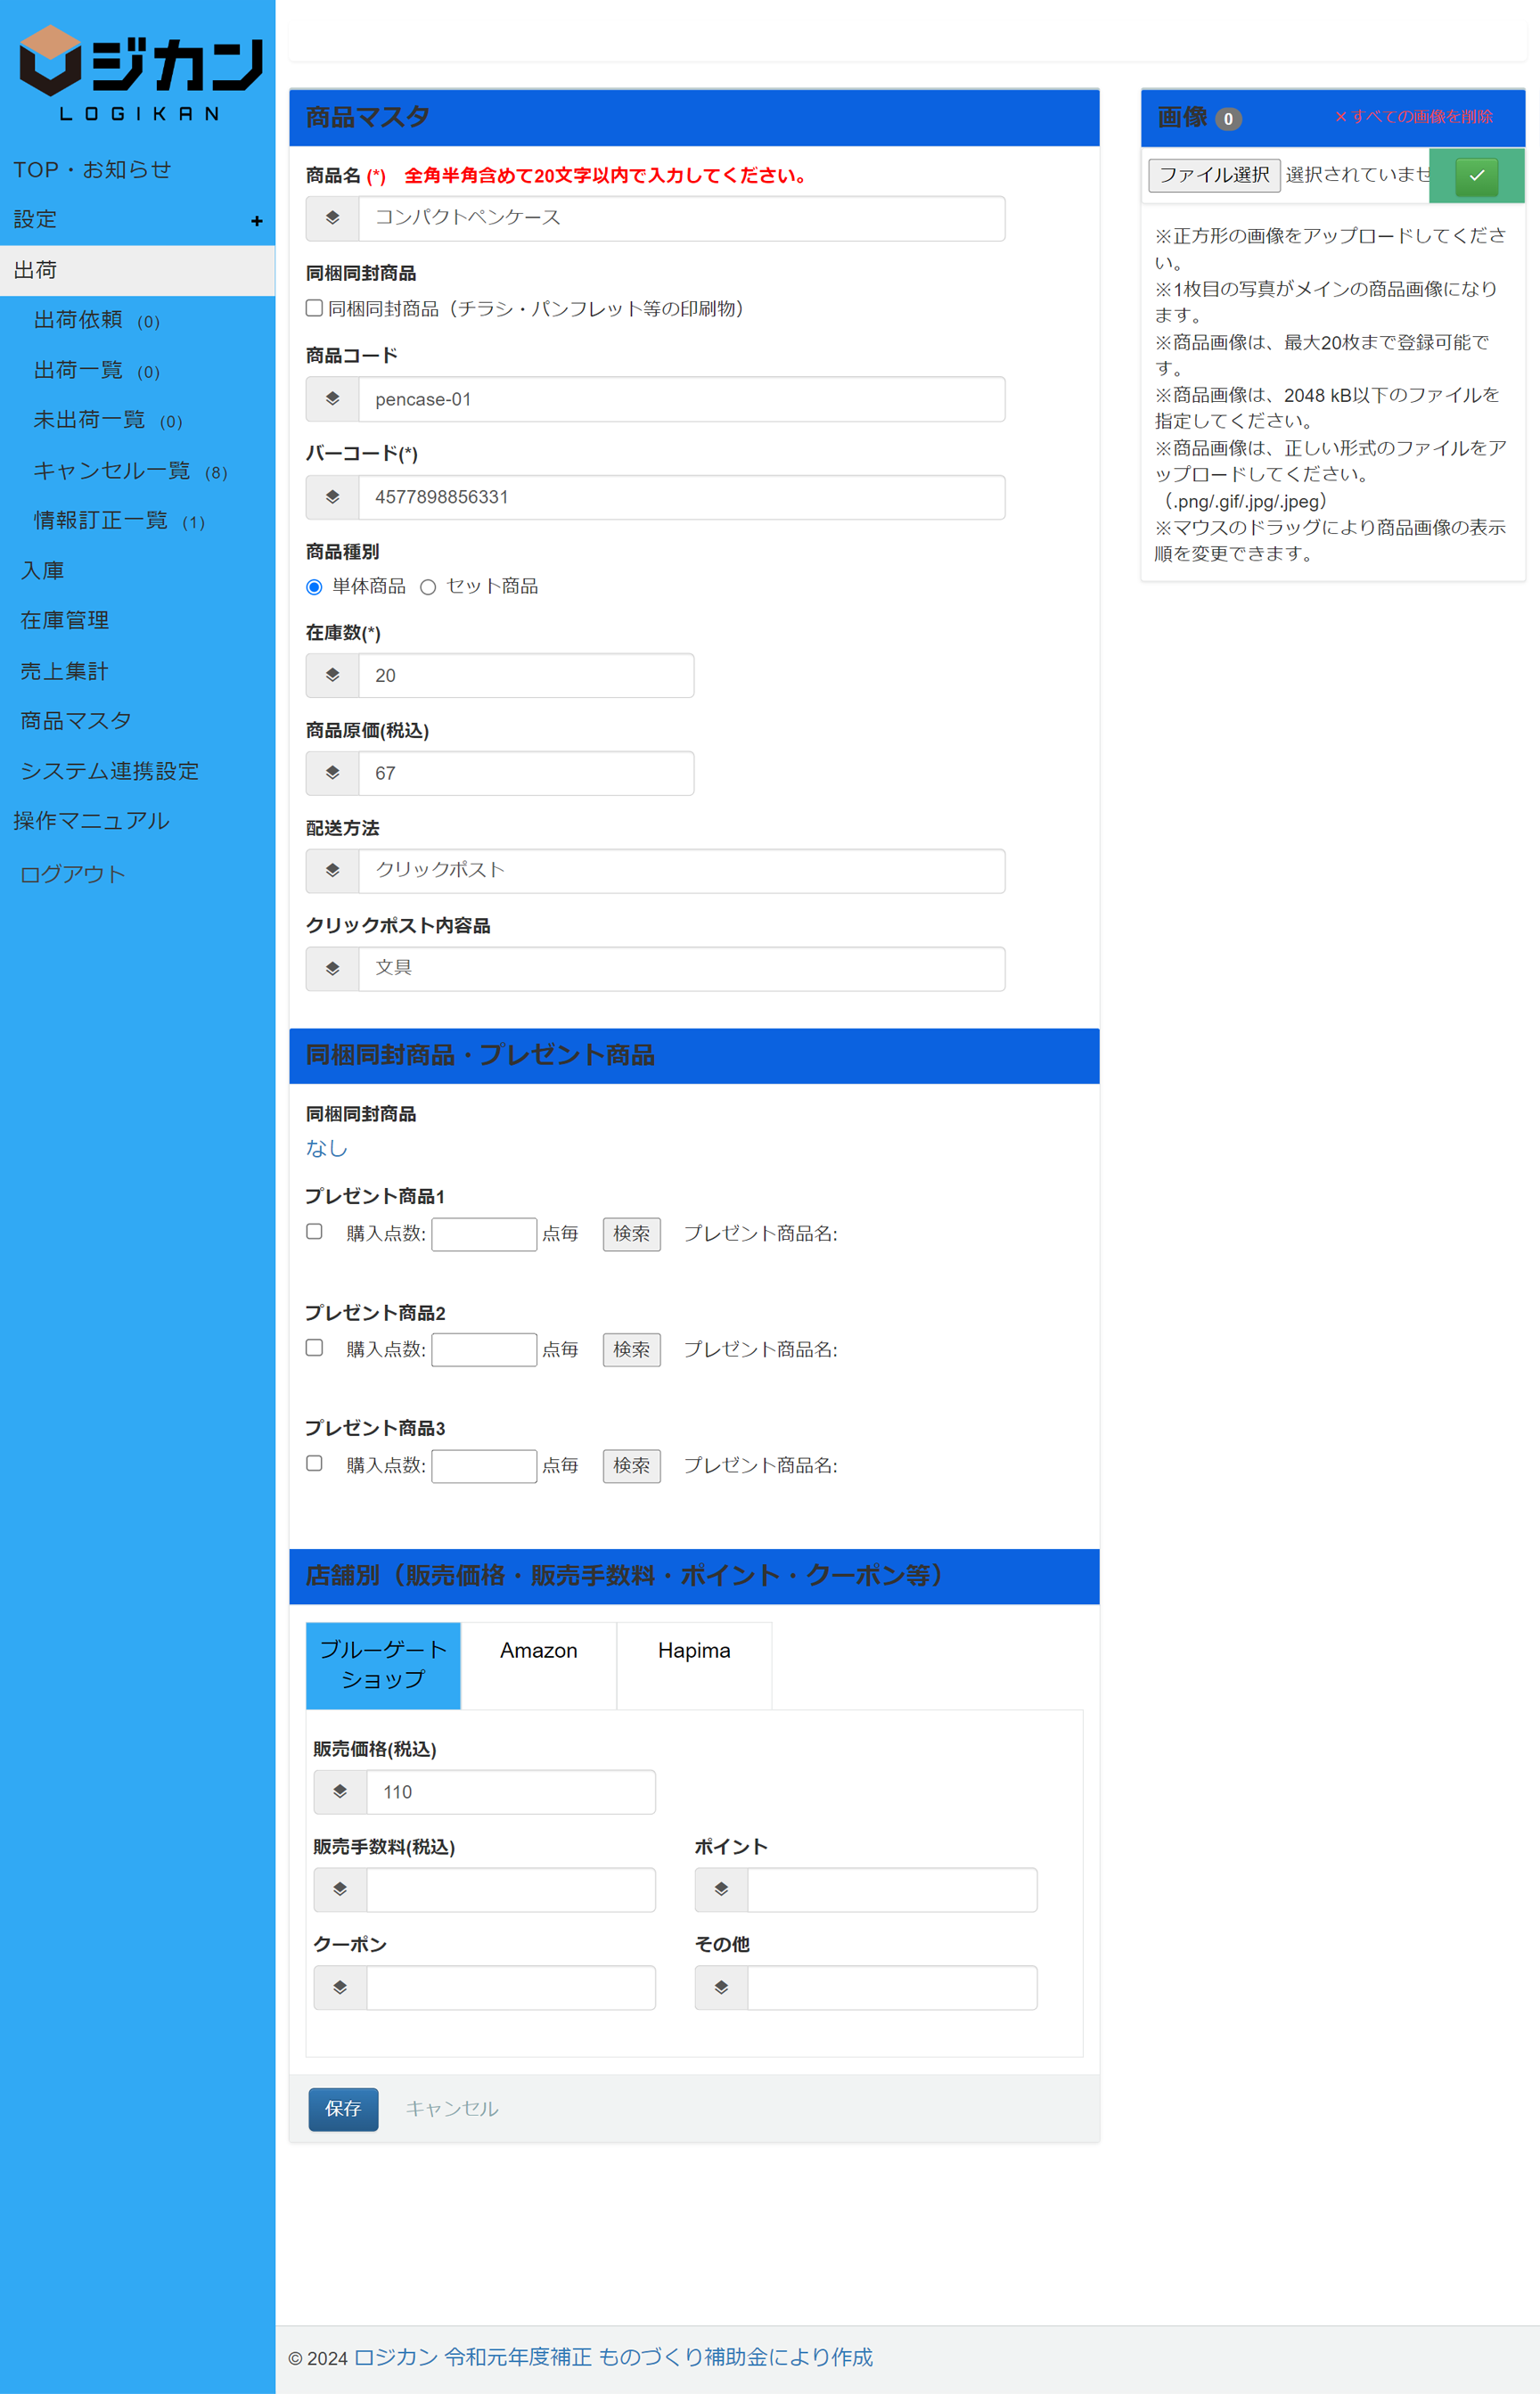
Task: Click the 保存 button
Action: [x=343, y=2109]
